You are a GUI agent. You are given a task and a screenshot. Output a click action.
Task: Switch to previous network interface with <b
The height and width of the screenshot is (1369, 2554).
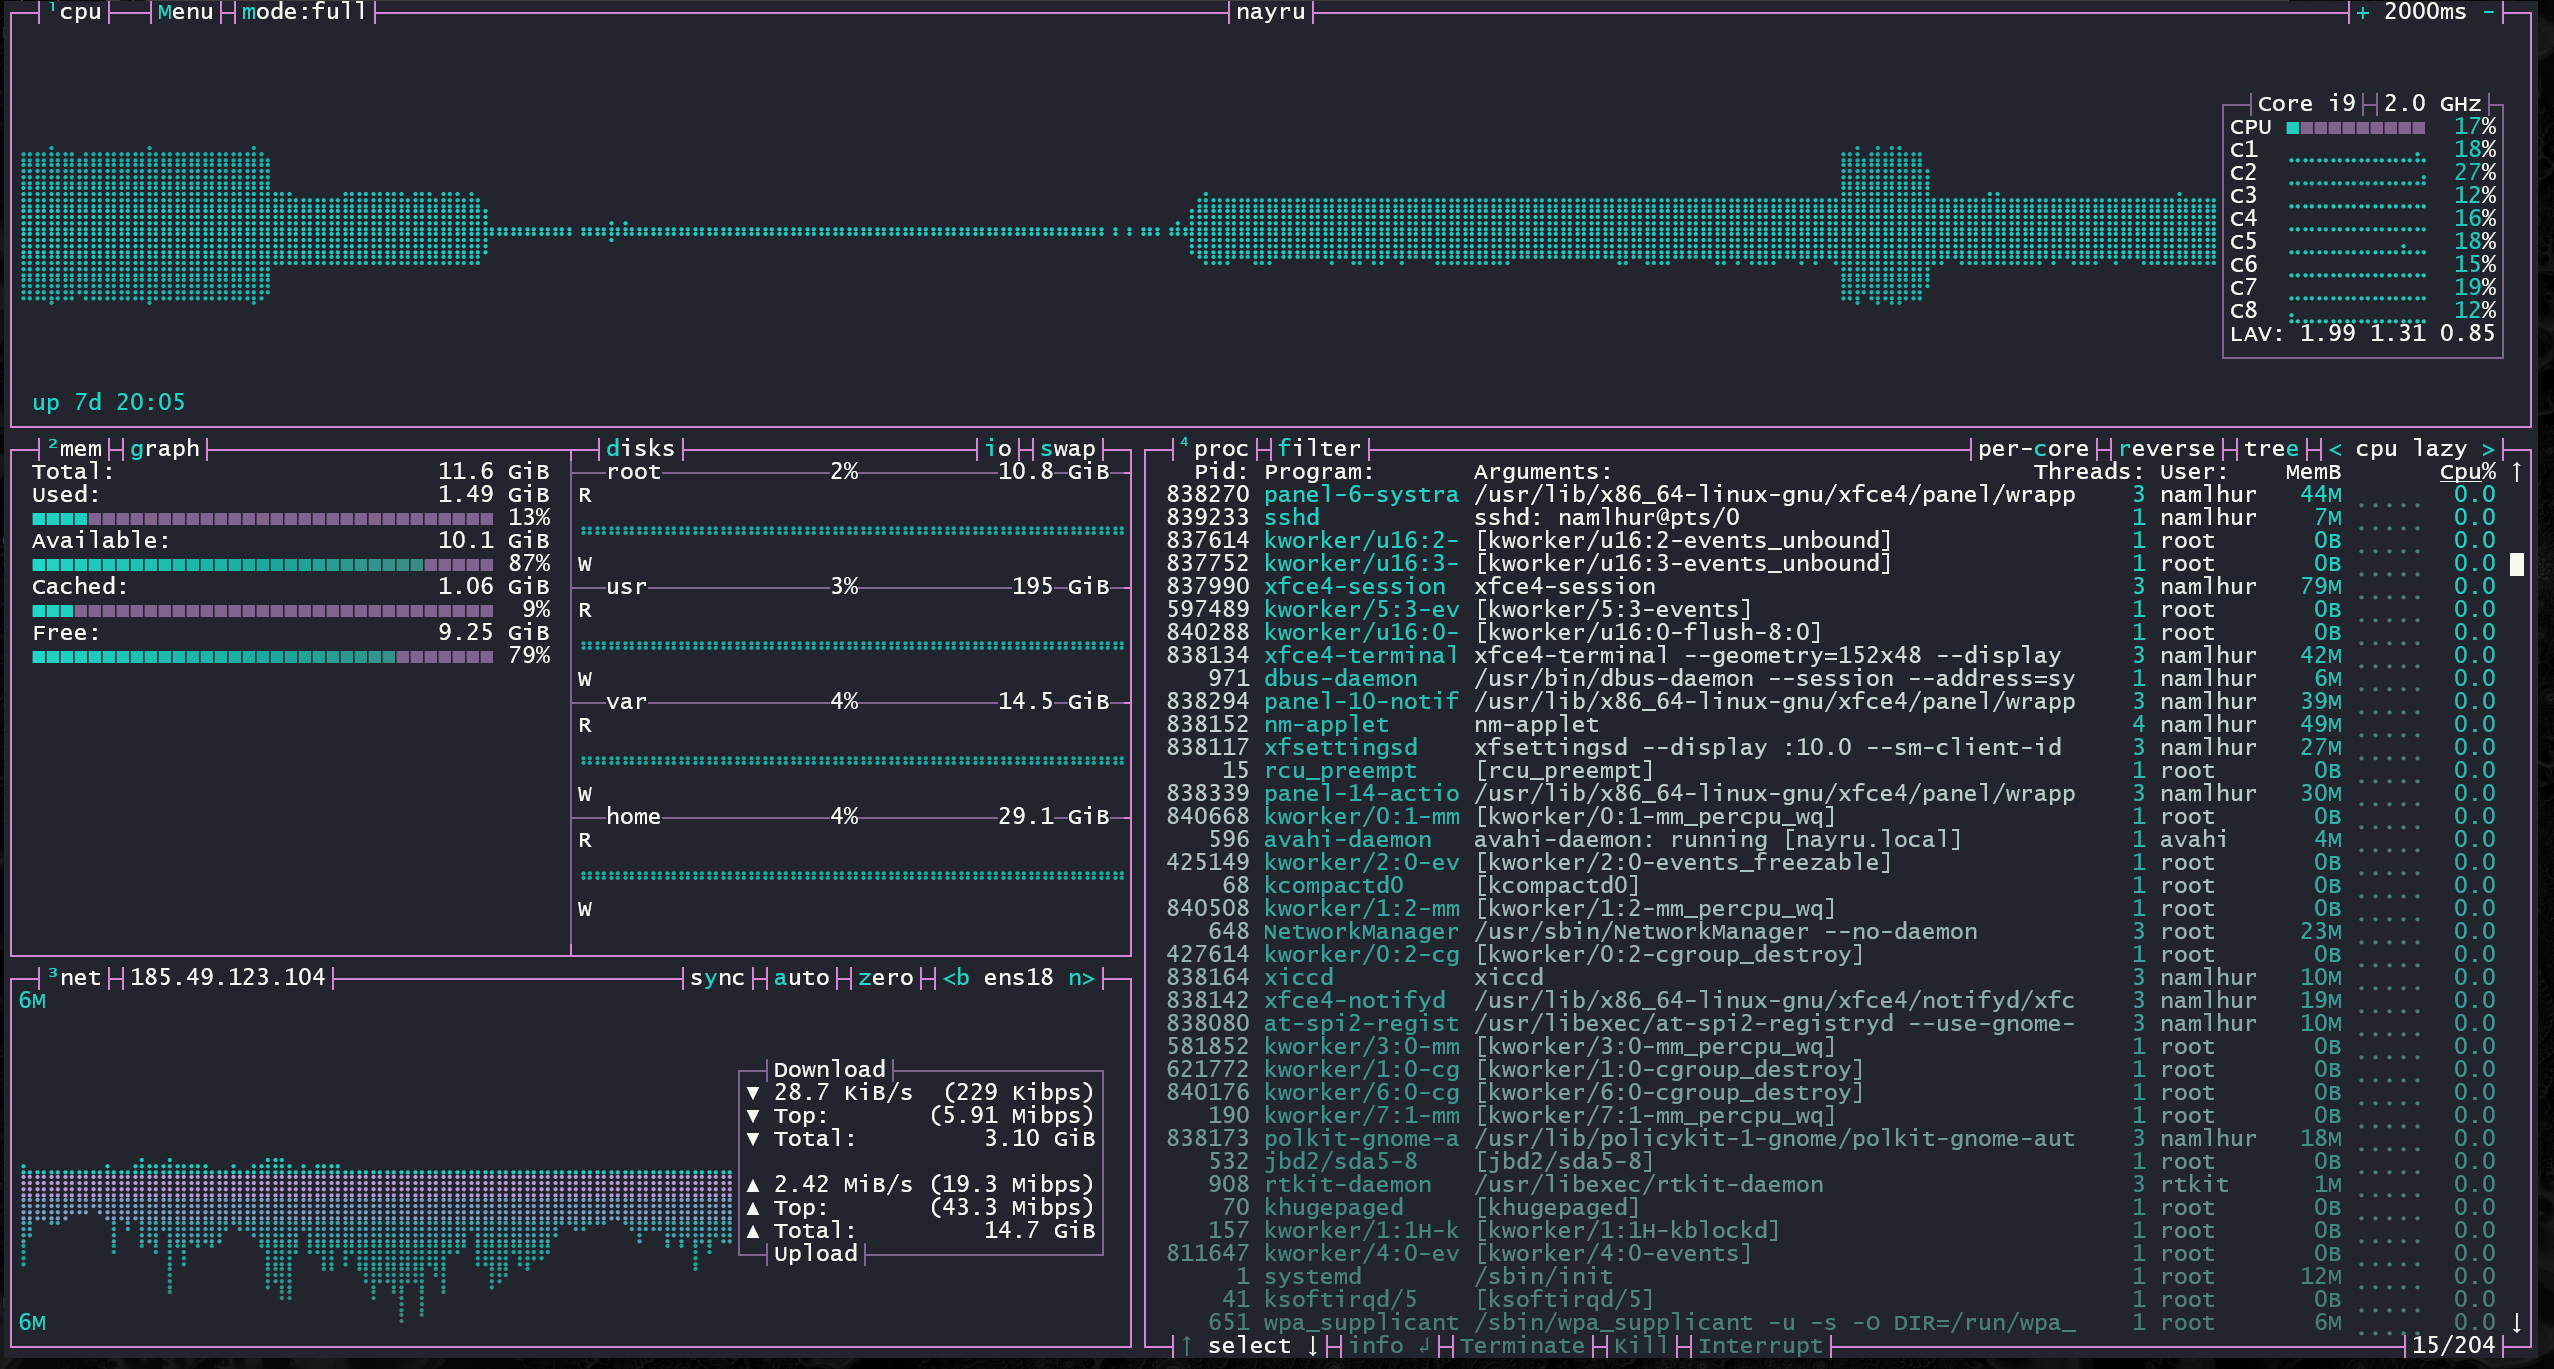point(956,978)
